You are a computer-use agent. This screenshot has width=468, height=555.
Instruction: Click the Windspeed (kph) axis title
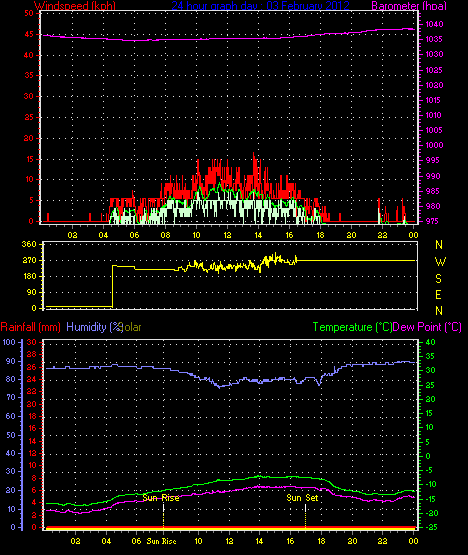point(75,6)
